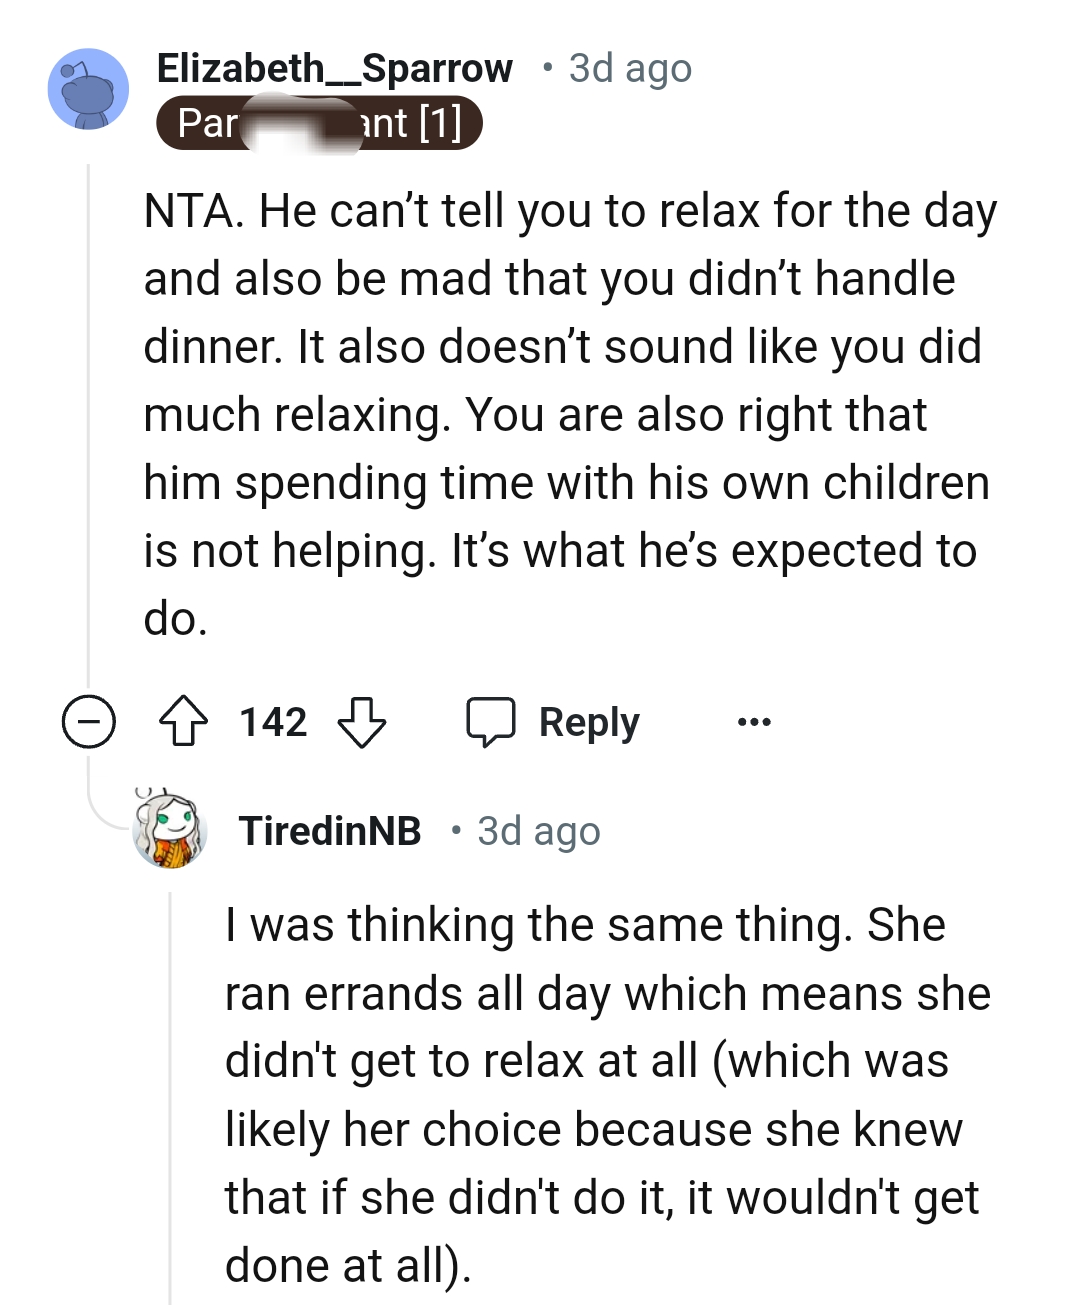1080x1305 pixels.
Task: Visit TiredinNB's user page
Action: click(330, 831)
